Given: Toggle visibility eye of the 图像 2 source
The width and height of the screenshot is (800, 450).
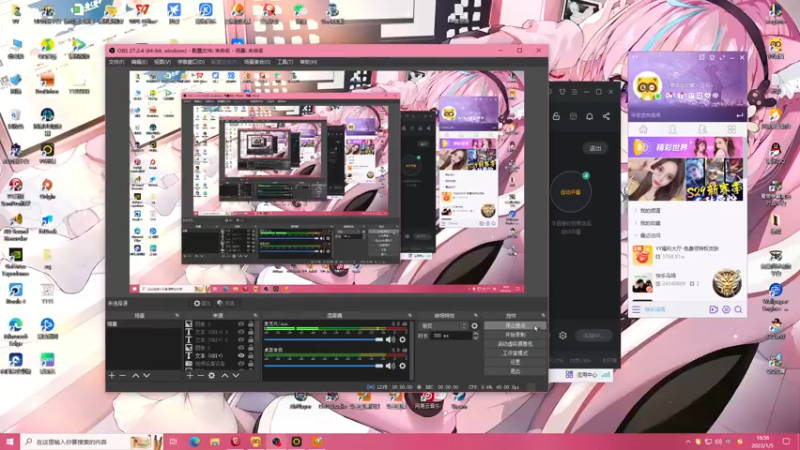Looking at the screenshot, I should 241,347.
